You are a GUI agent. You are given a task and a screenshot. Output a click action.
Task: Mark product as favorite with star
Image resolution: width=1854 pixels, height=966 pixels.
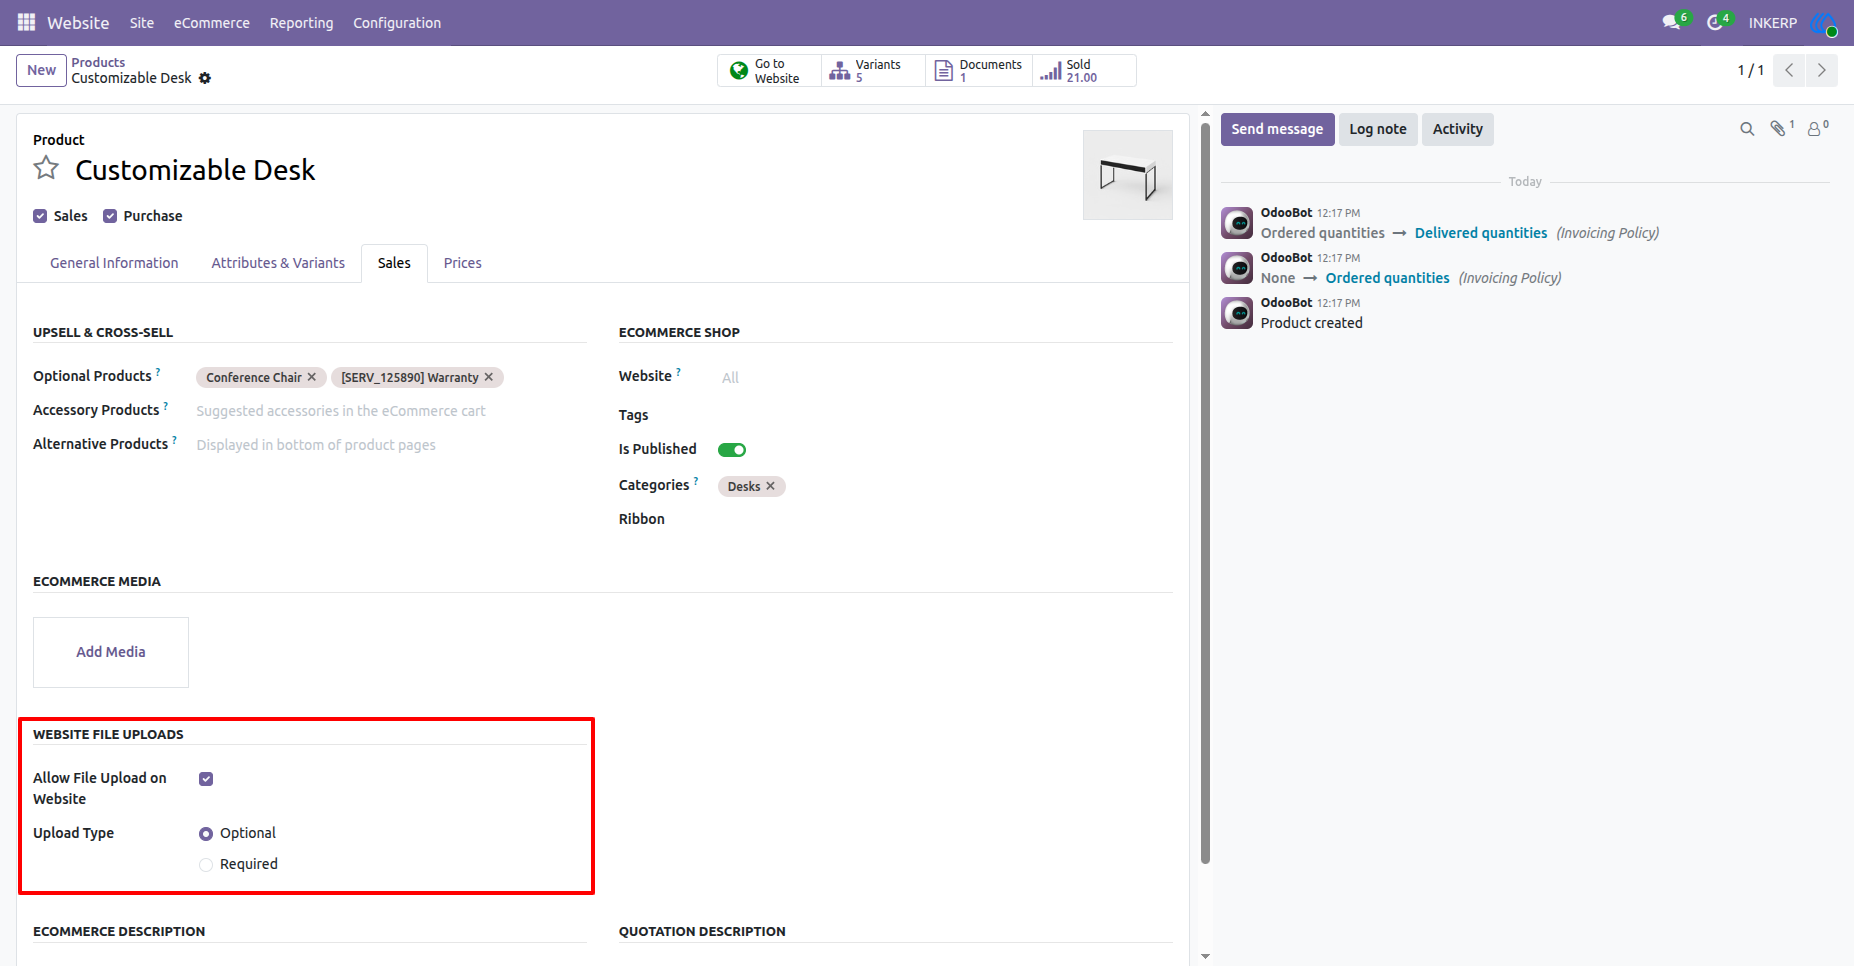[46, 168]
